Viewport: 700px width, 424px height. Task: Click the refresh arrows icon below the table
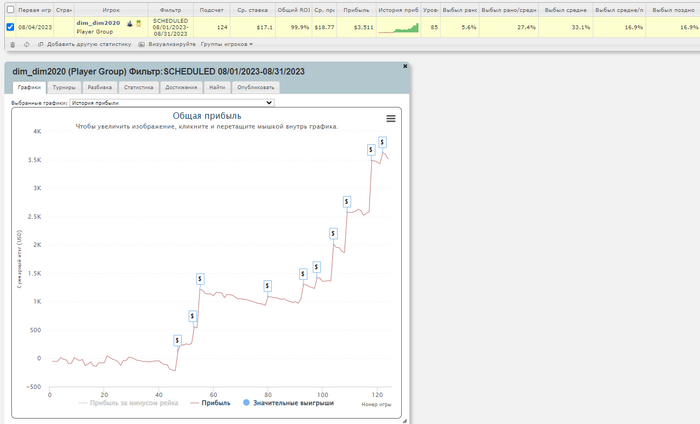tap(26, 45)
